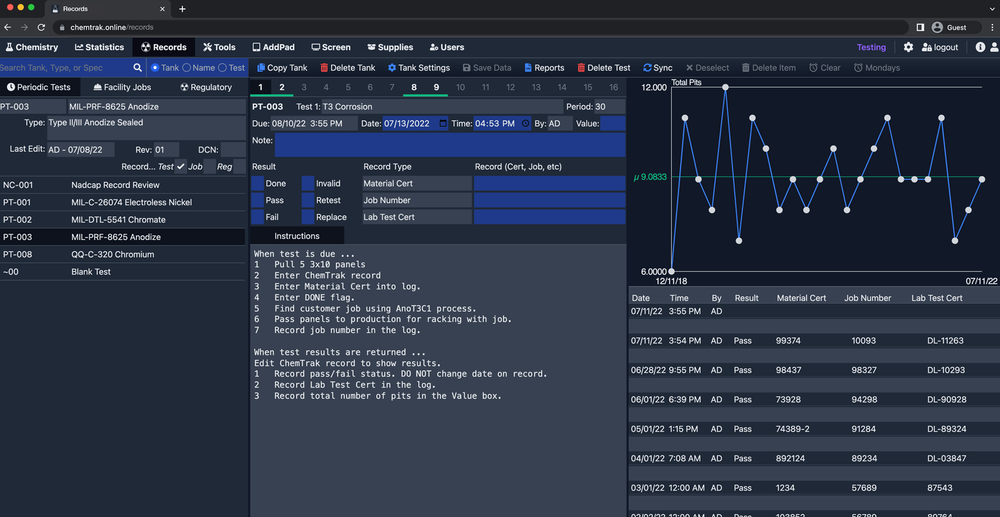Image resolution: width=1000 pixels, height=517 pixels.
Task: Open the AddPad menu
Action: coord(274,47)
